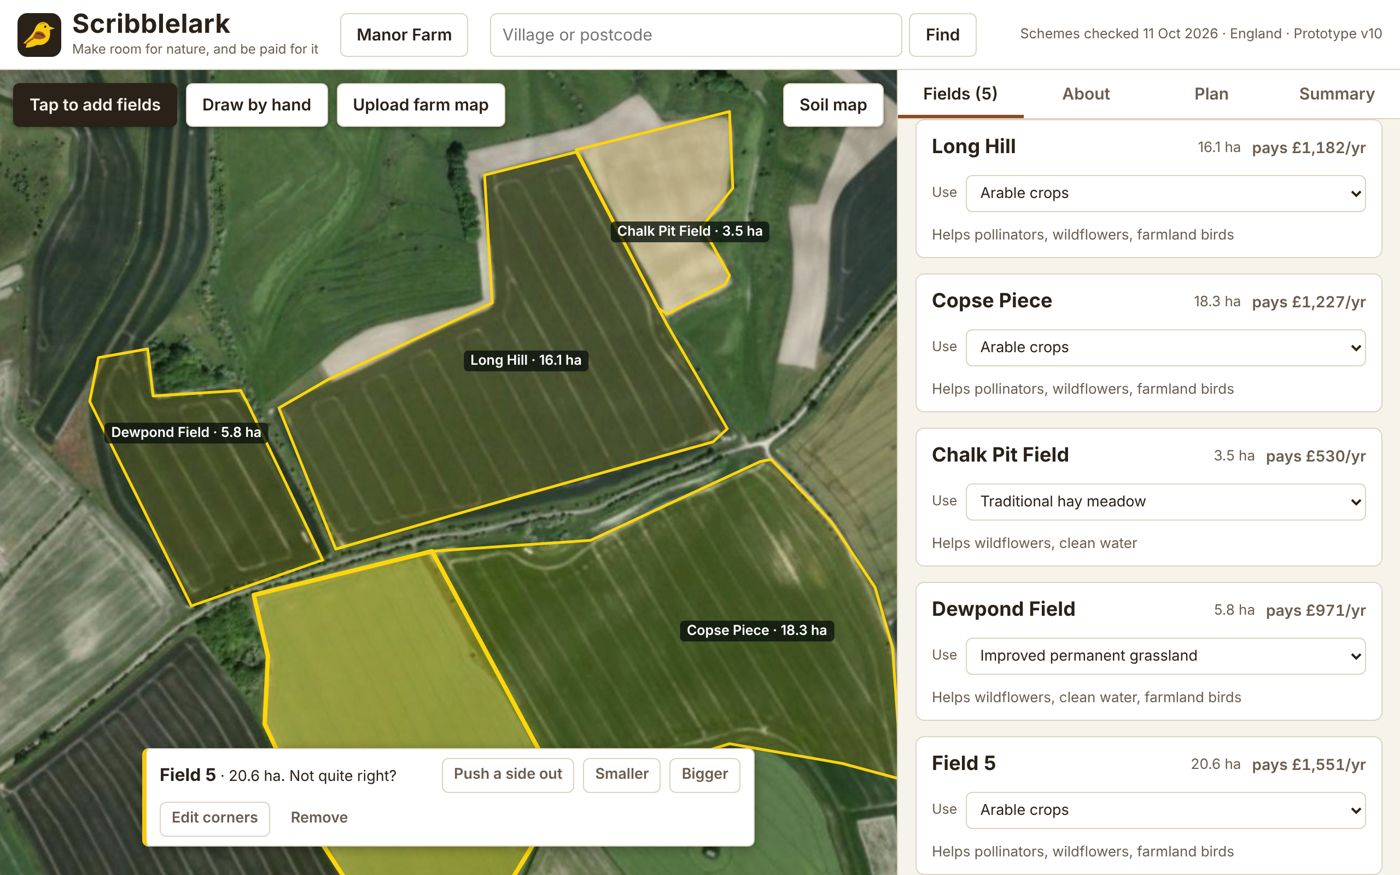Select the Long Hill map label
Screen dimensions: 1400x875
526,360
